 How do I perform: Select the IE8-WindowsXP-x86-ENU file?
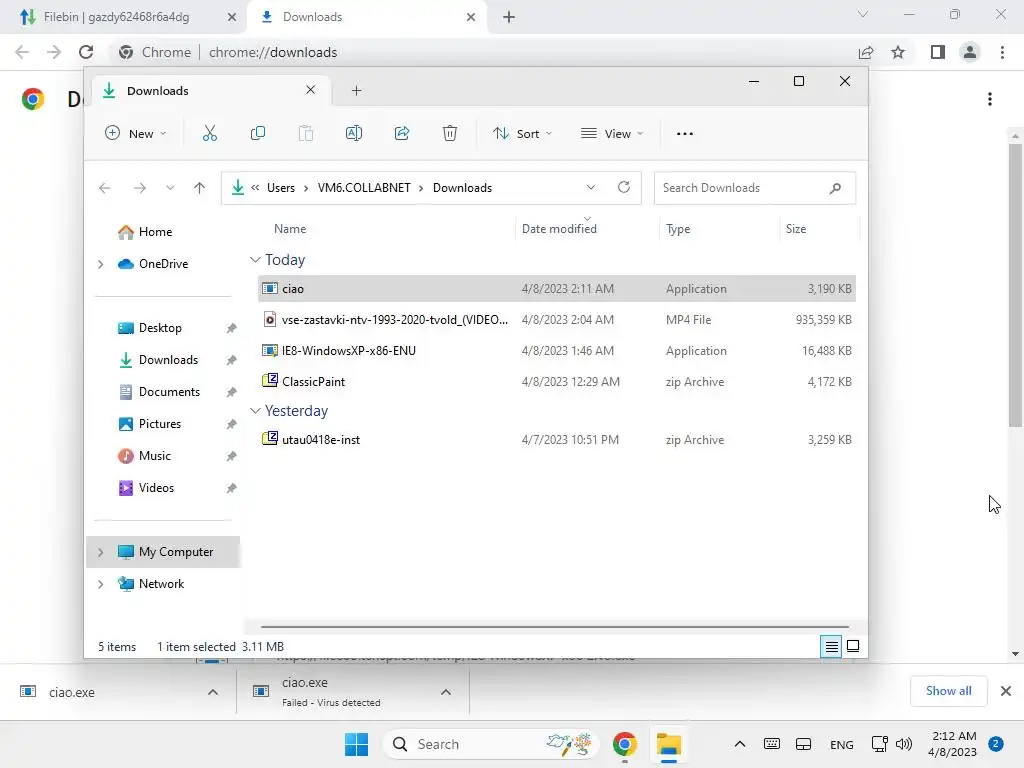(x=556, y=351)
